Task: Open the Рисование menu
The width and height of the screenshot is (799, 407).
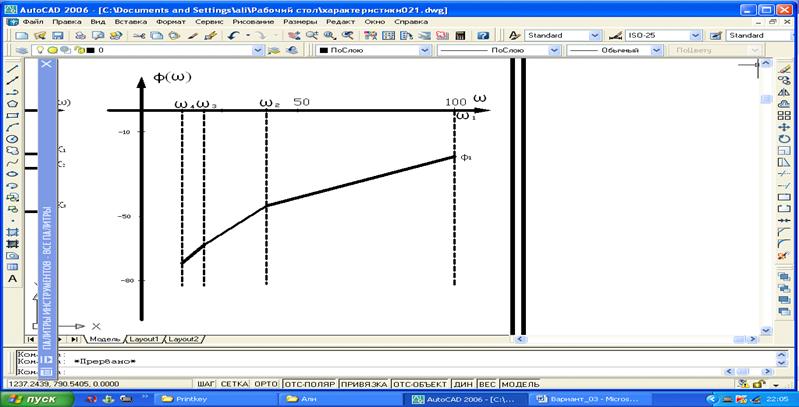Action: click(251, 22)
